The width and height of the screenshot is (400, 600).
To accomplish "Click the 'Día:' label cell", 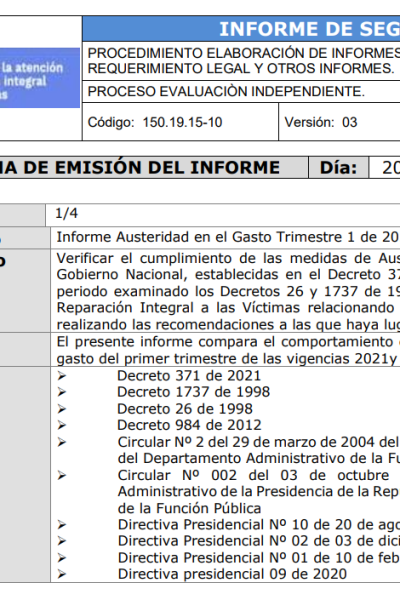I will tap(338, 168).
